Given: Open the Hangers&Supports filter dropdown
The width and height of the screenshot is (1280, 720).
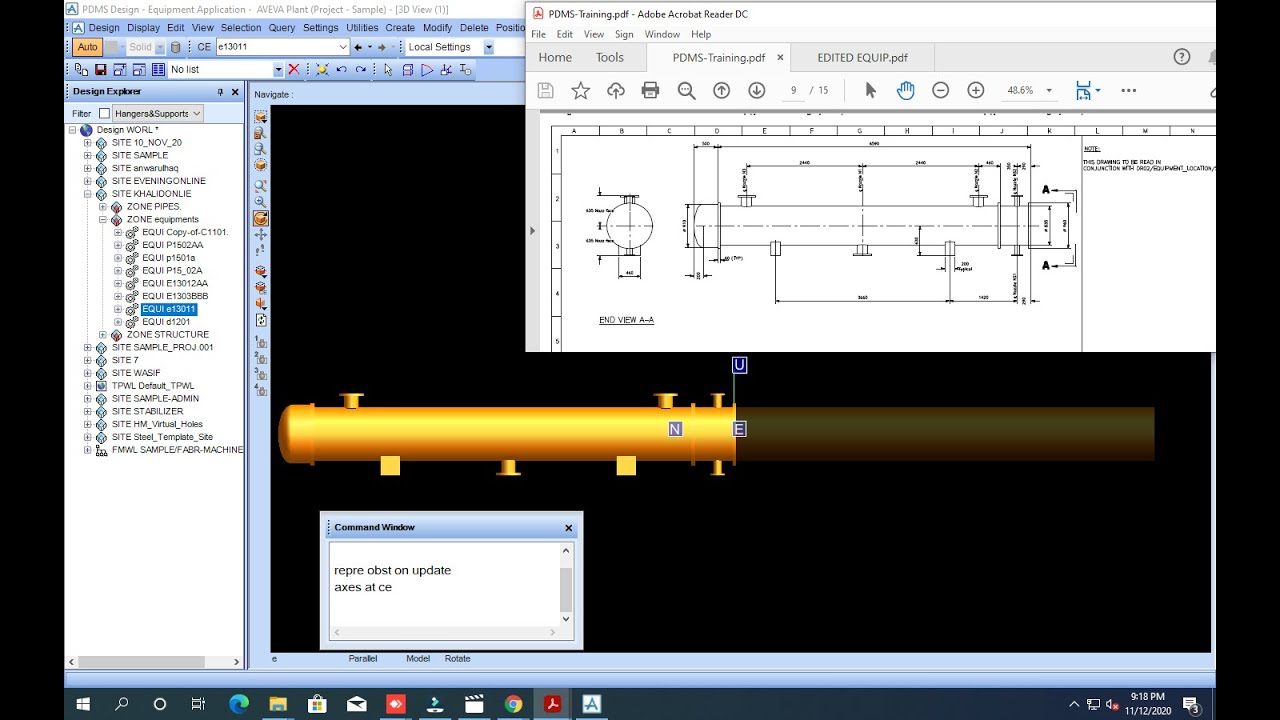Looking at the screenshot, I should tap(196, 114).
